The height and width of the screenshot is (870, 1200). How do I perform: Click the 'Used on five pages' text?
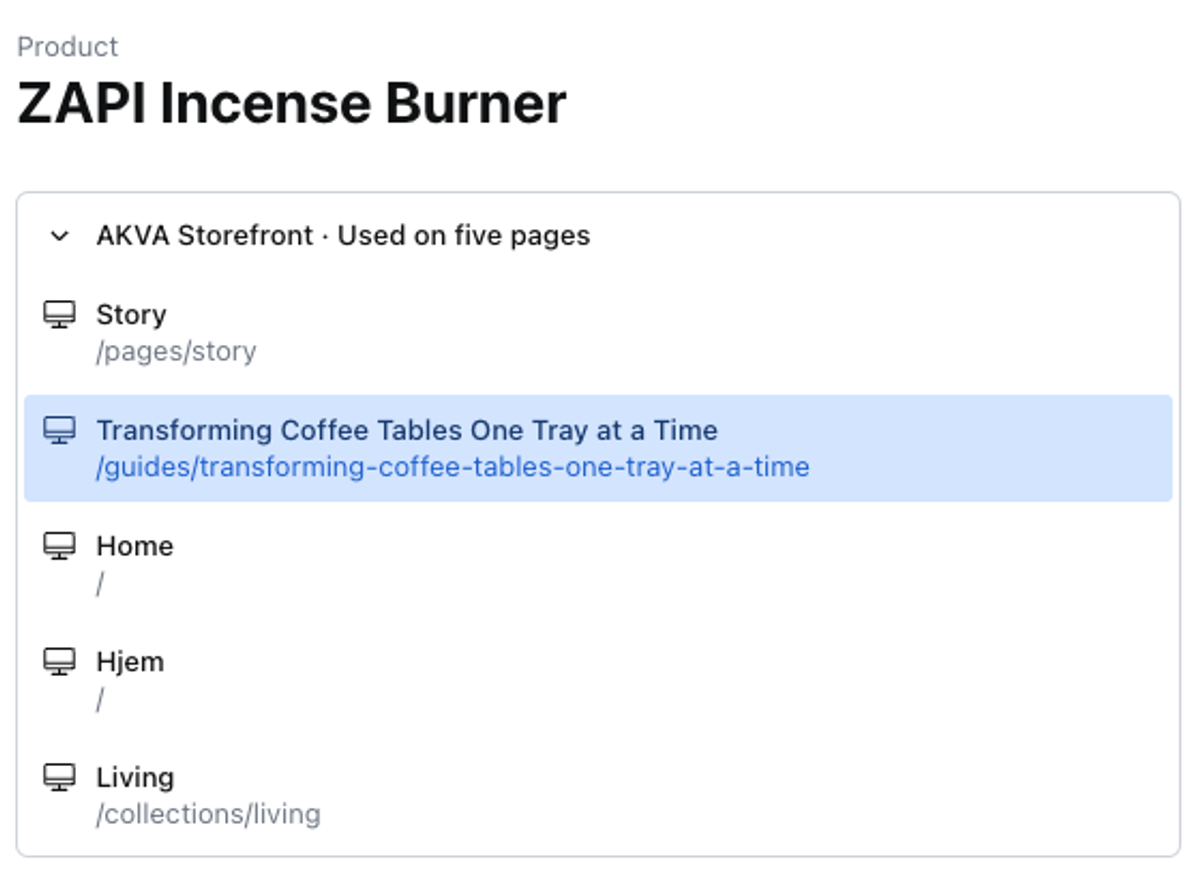coord(464,236)
